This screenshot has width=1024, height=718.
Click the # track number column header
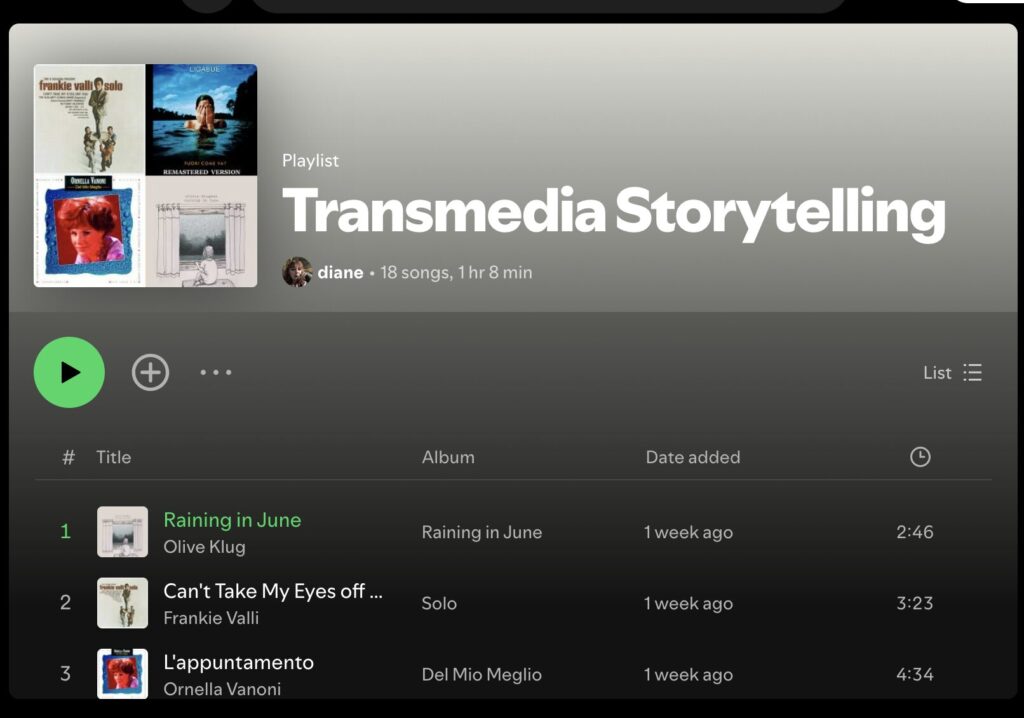pos(68,457)
